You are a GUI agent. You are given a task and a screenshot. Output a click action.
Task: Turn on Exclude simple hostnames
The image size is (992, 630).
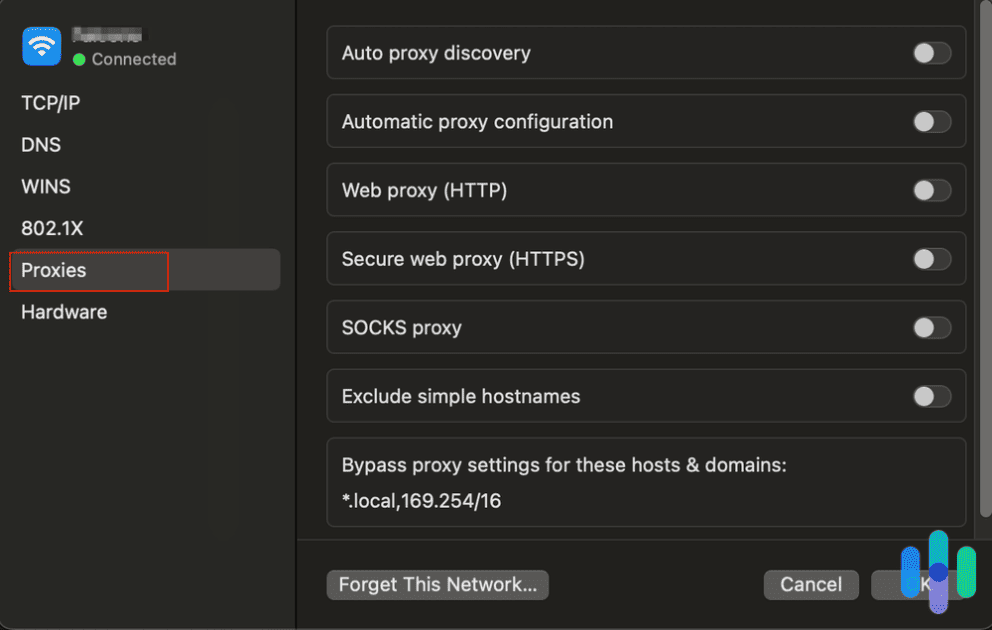tap(931, 396)
